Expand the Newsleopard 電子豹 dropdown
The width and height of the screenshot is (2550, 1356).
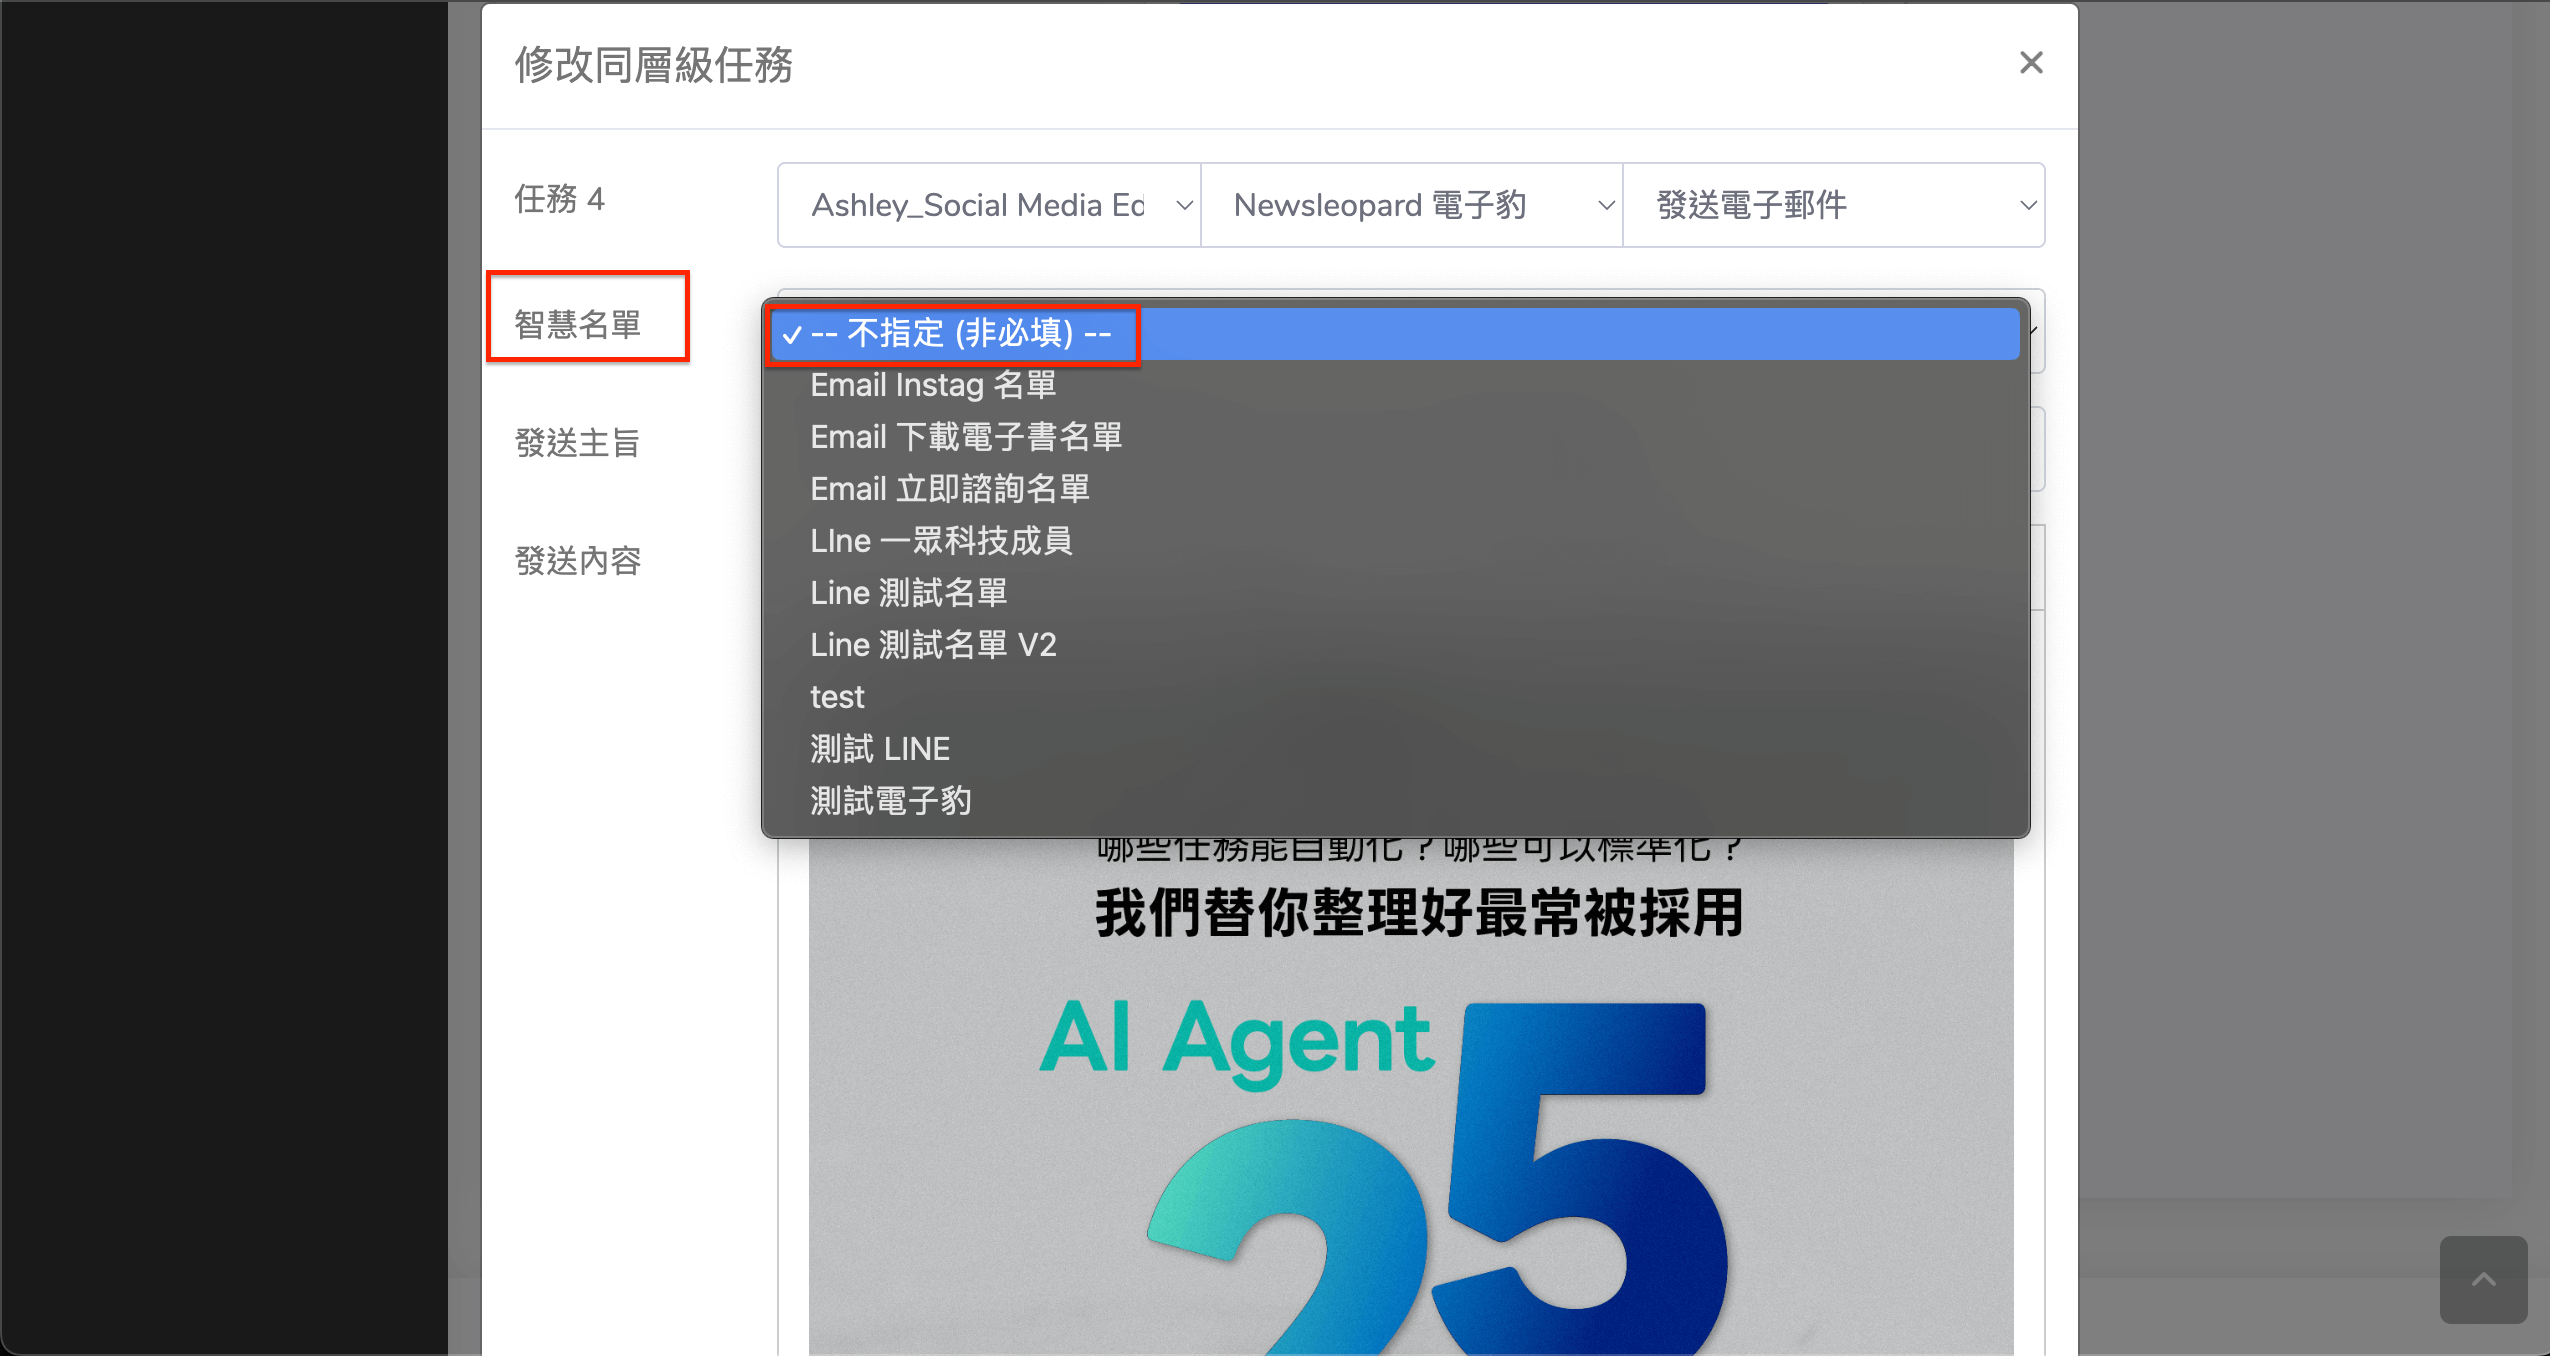tap(1411, 205)
